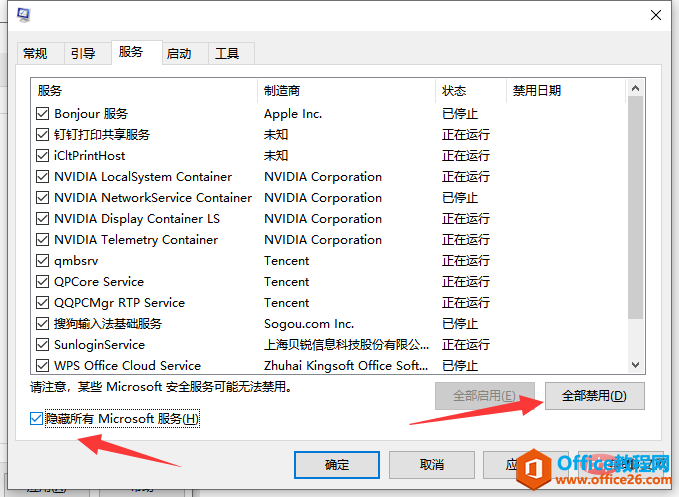Click the 正在运行 status of SunloginService
The height and width of the screenshot is (497, 679).
(x=466, y=345)
